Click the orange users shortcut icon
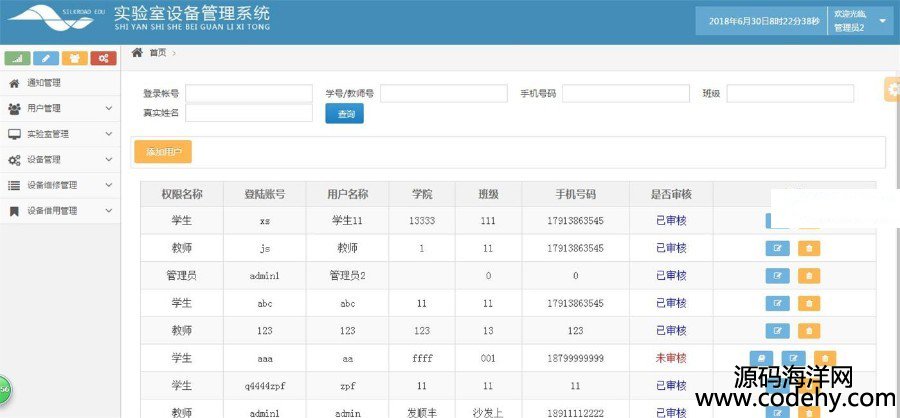900x418 pixels. pos(74,58)
